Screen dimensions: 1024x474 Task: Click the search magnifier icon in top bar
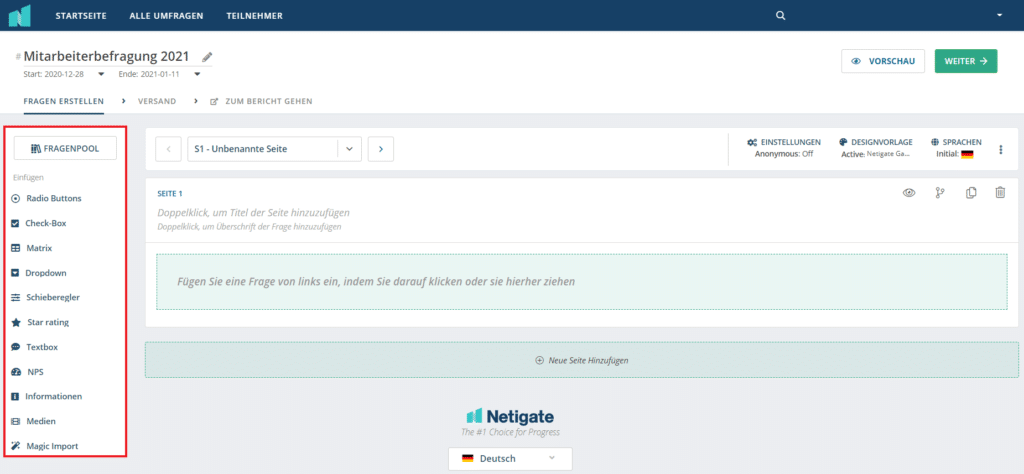tap(781, 16)
